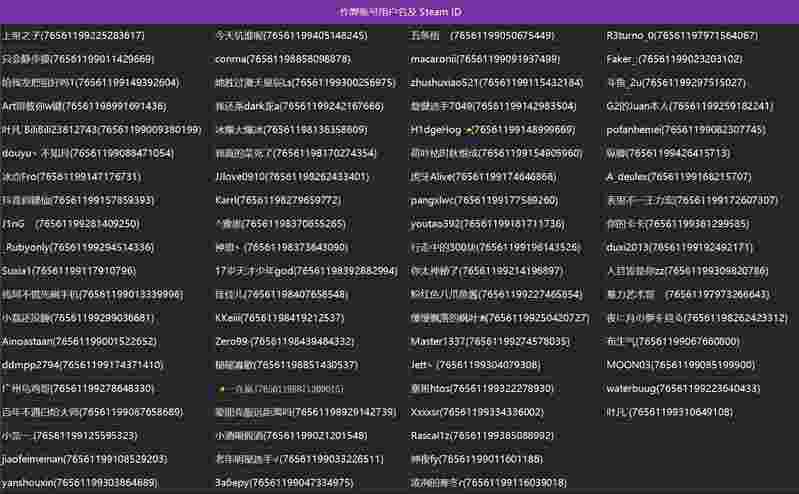
Task: Select the 'MOON03' player entry
Action: (x=681, y=365)
